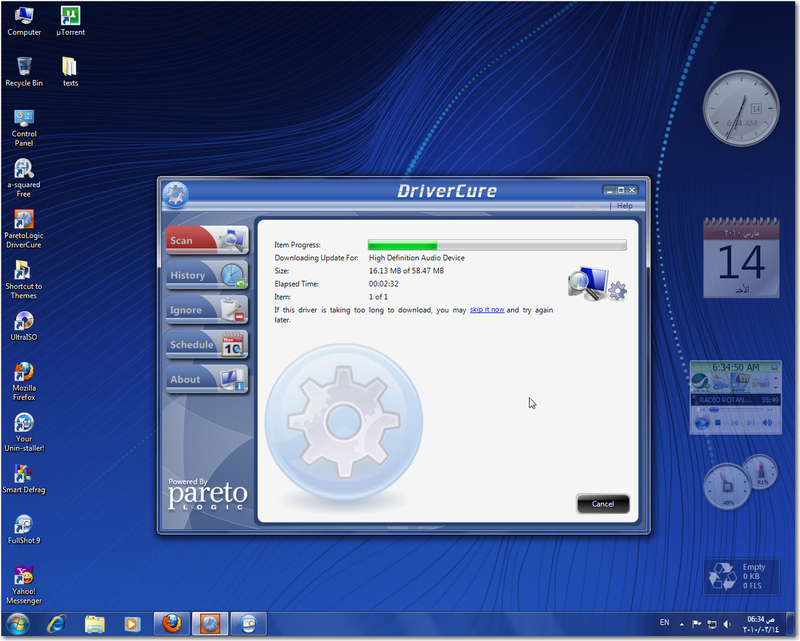800x641 pixels.
Task: Select the a-squared Free shortcut
Action: [x=23, y=179]
